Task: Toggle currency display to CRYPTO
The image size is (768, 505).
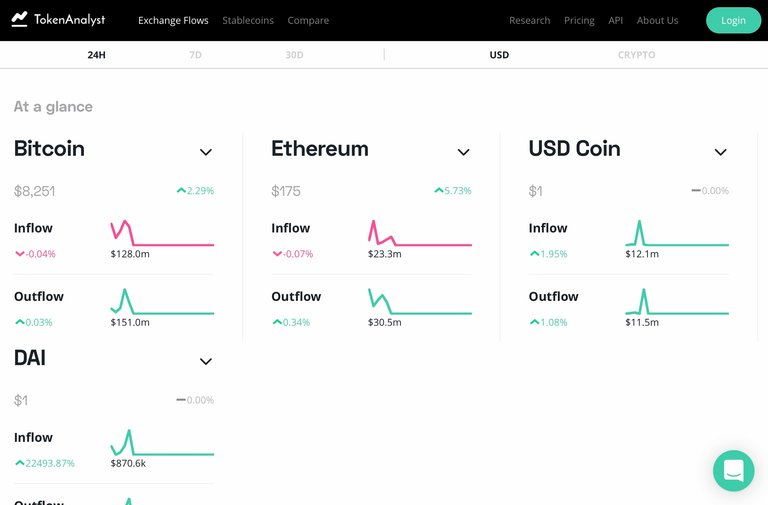Action: pos(636,55)
